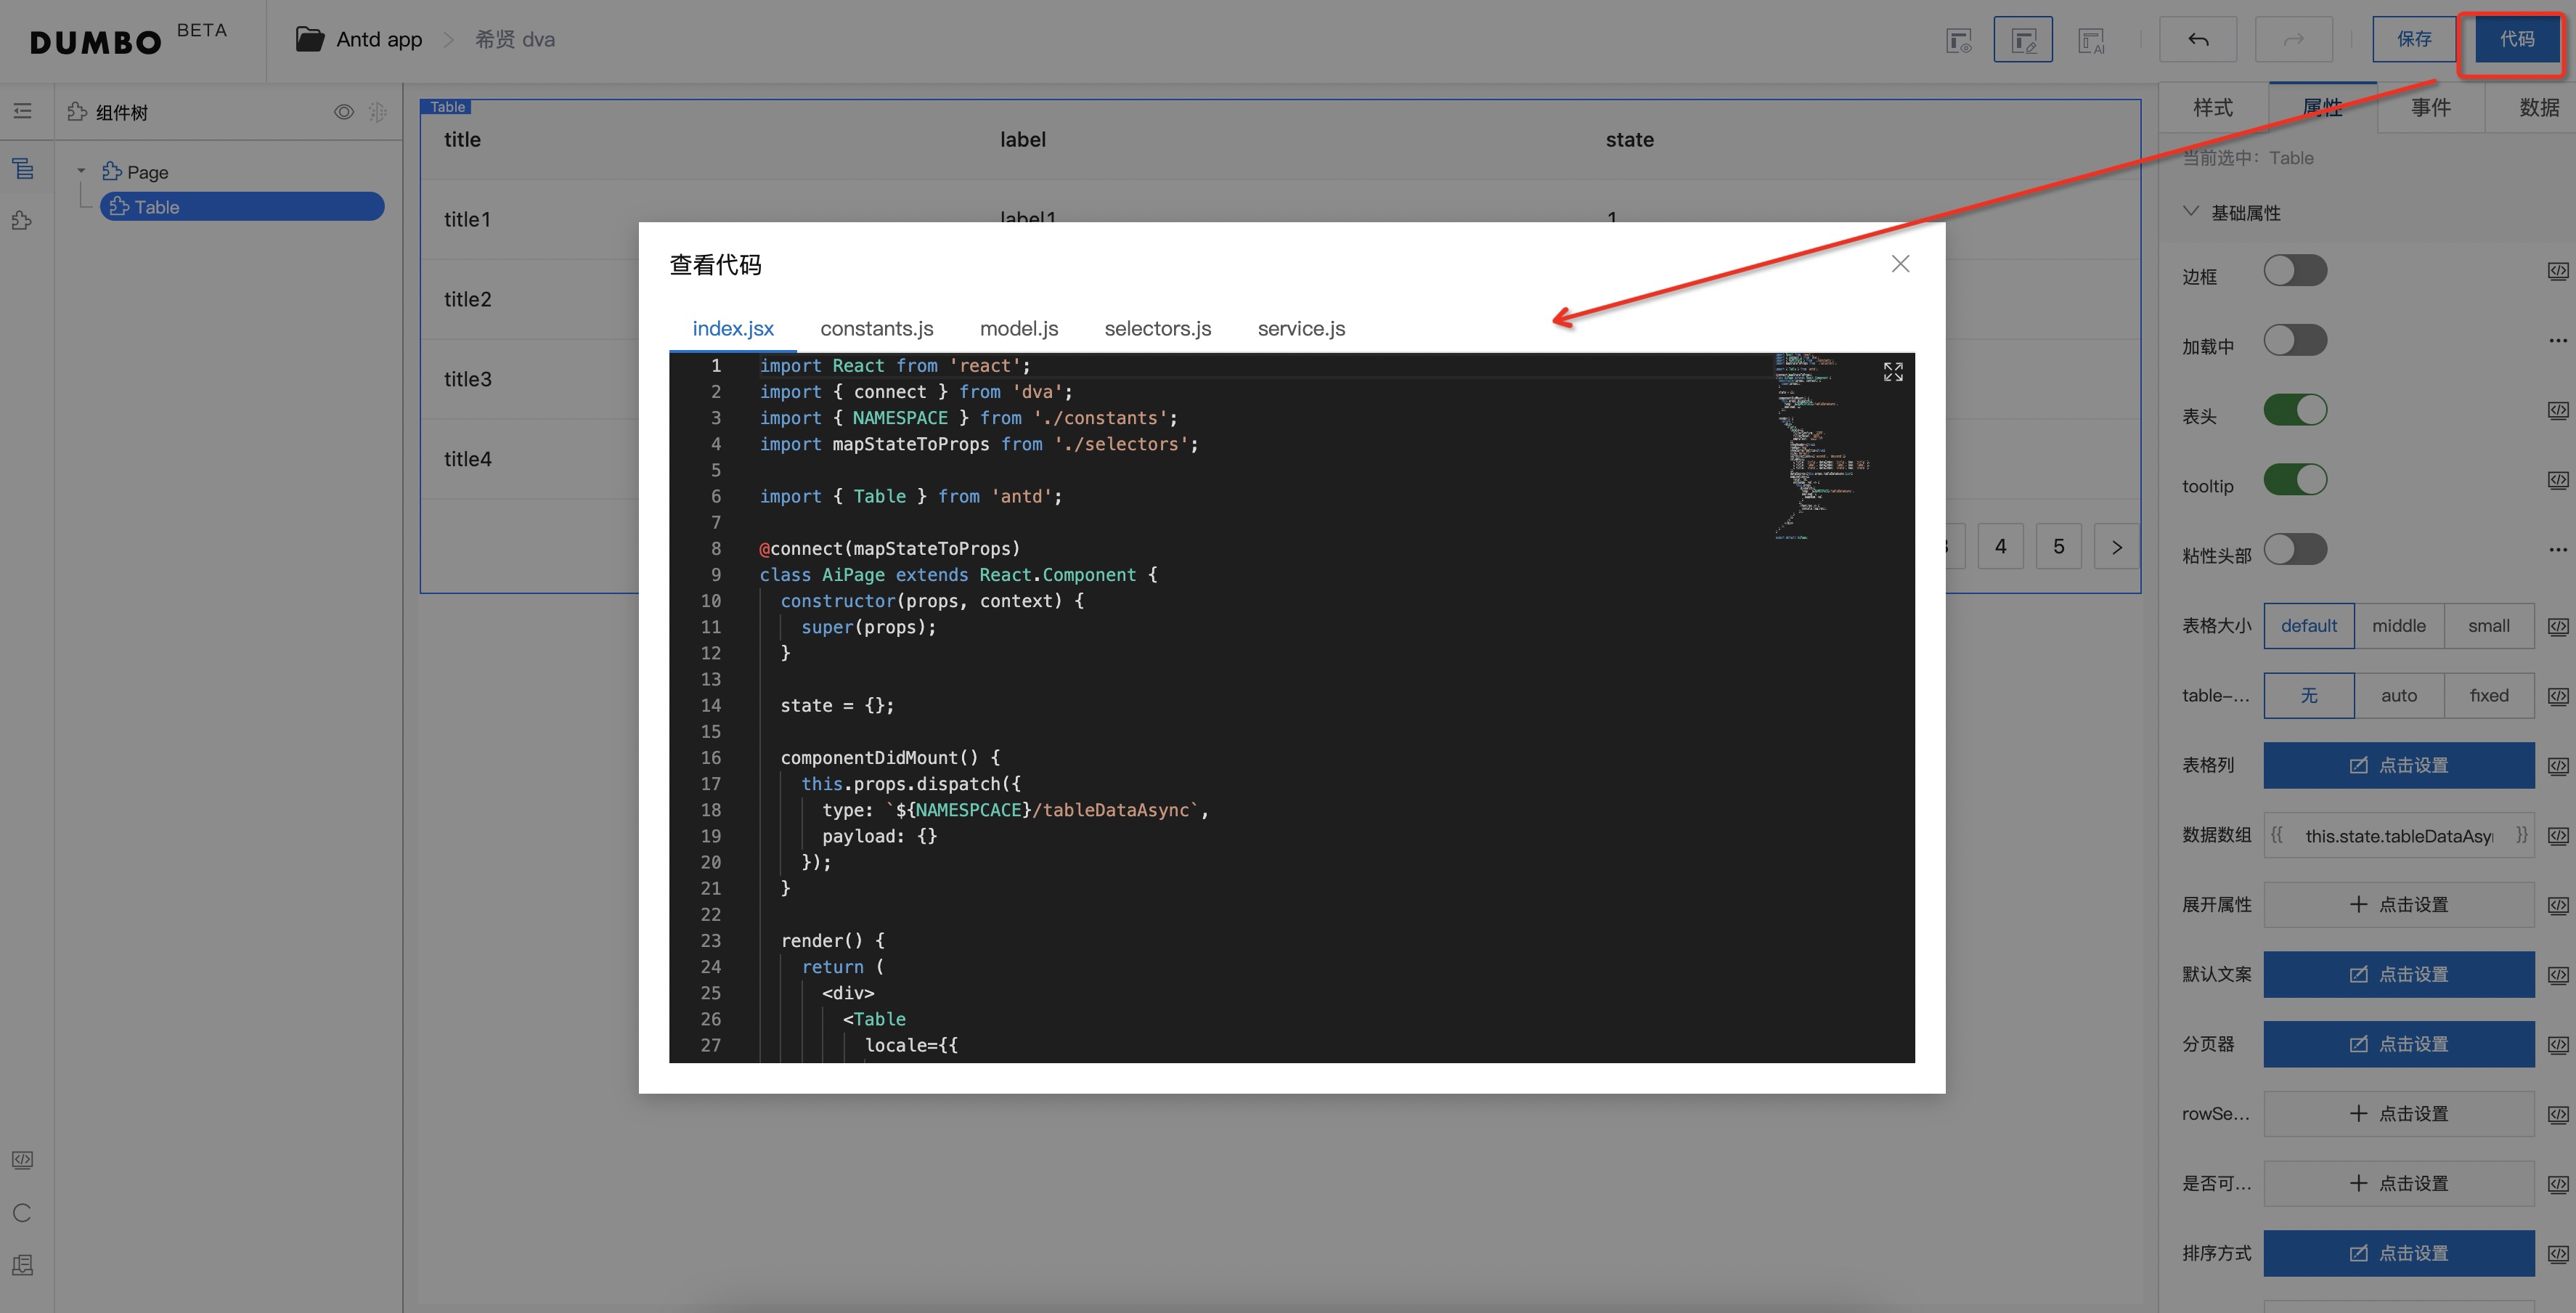
Task: Click the 数据数组 expression input field
Action: [x=2397, y=836]
